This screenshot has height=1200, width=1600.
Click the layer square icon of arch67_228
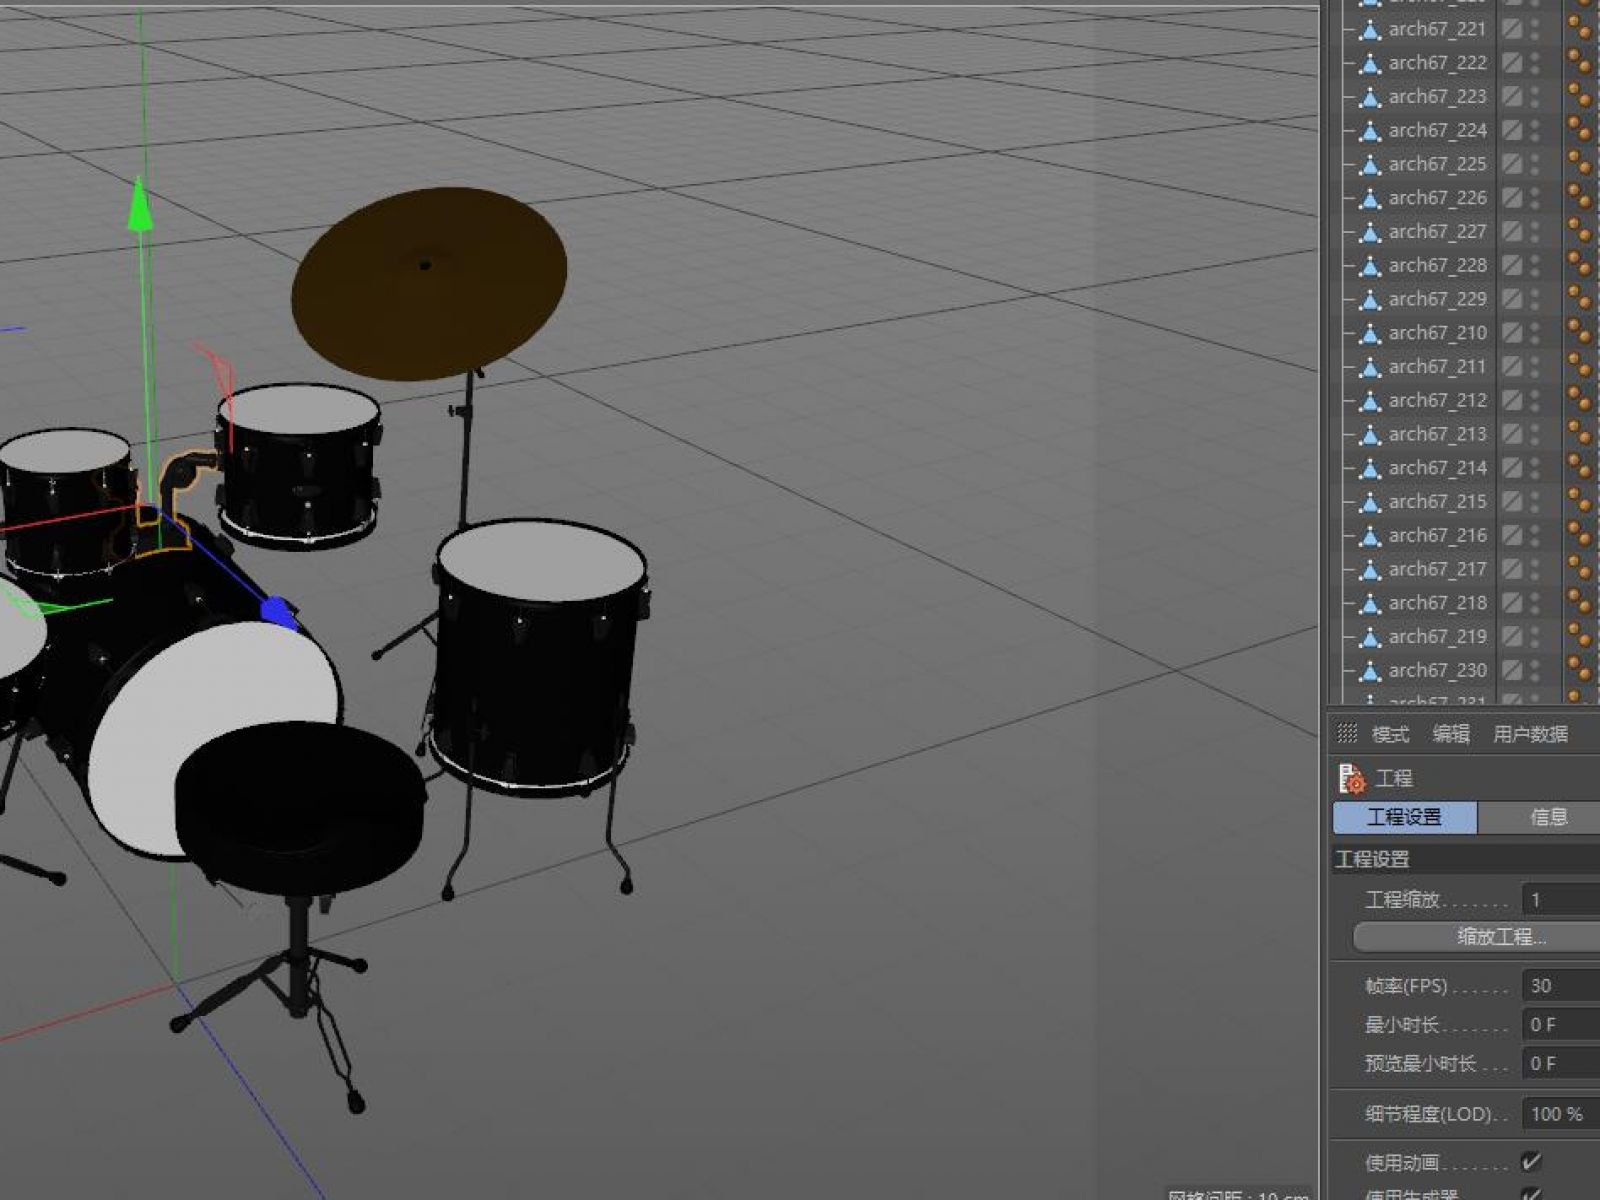[1512, 265]
